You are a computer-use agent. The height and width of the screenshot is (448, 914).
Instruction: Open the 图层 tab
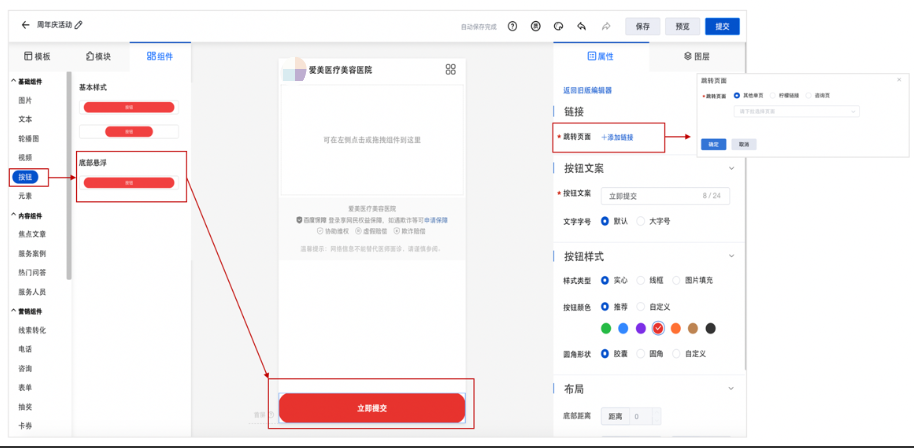[x=697, y=57]
